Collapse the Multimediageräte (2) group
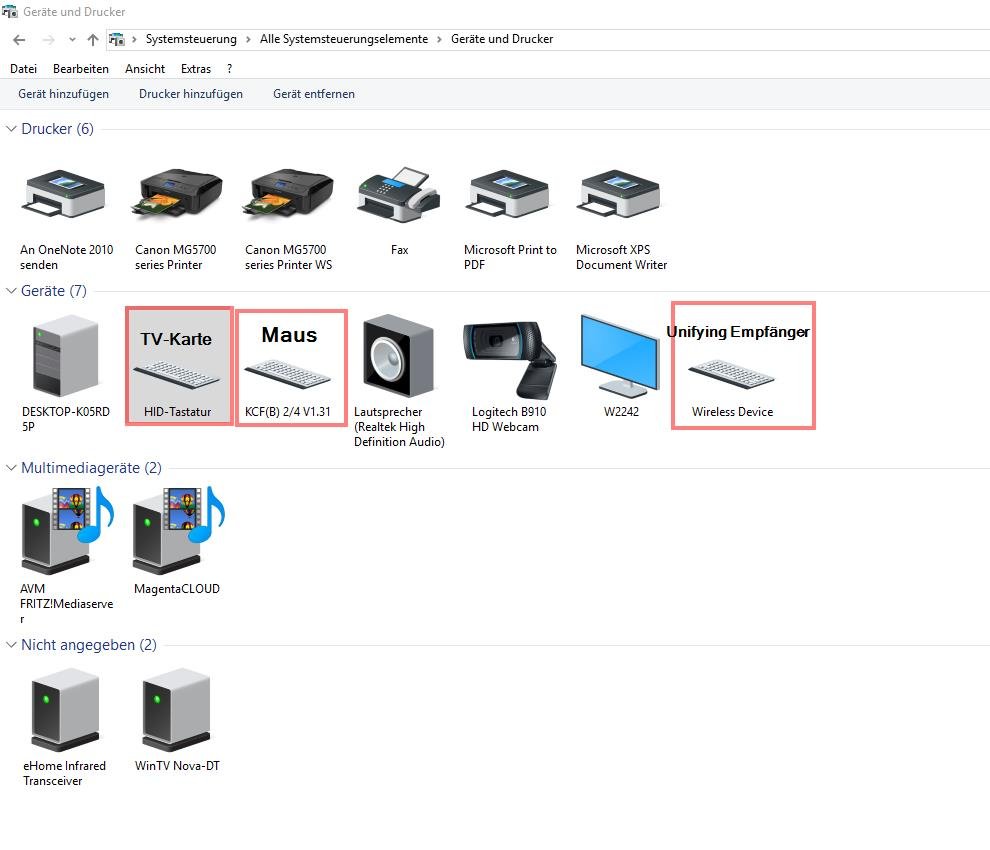990x850 pixels. pos(11,468)
